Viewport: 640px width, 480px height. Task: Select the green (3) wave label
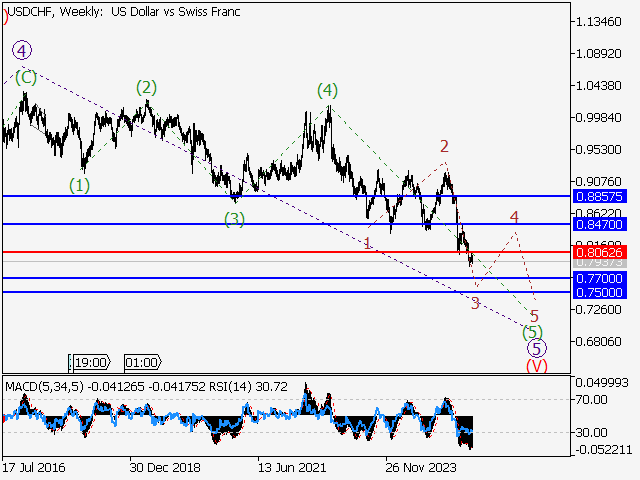(234, 219)
